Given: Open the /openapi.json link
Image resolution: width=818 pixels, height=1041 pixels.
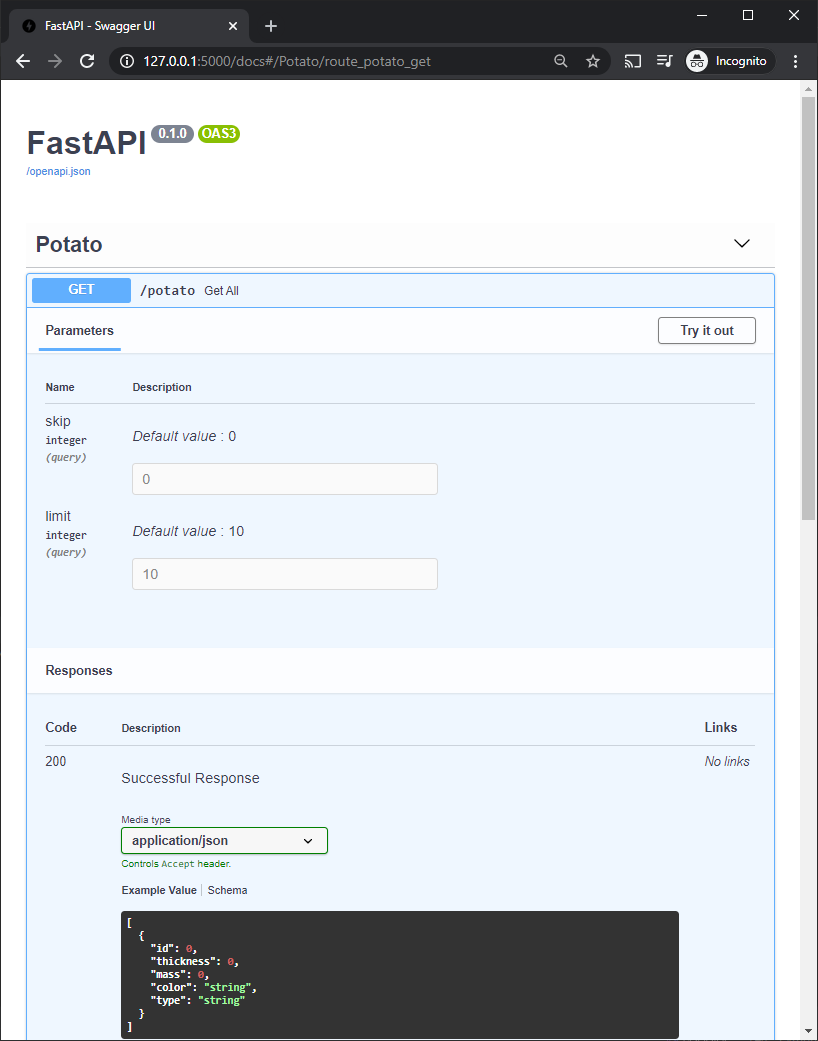Looking at the screenshot, I should 58,171.
